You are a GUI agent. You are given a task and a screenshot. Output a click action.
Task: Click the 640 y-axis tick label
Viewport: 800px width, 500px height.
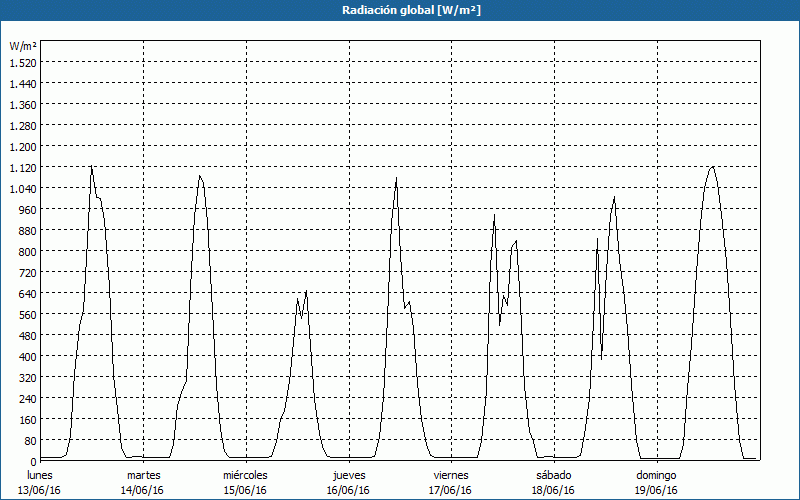pyautogui.click(x=27, y=294)
